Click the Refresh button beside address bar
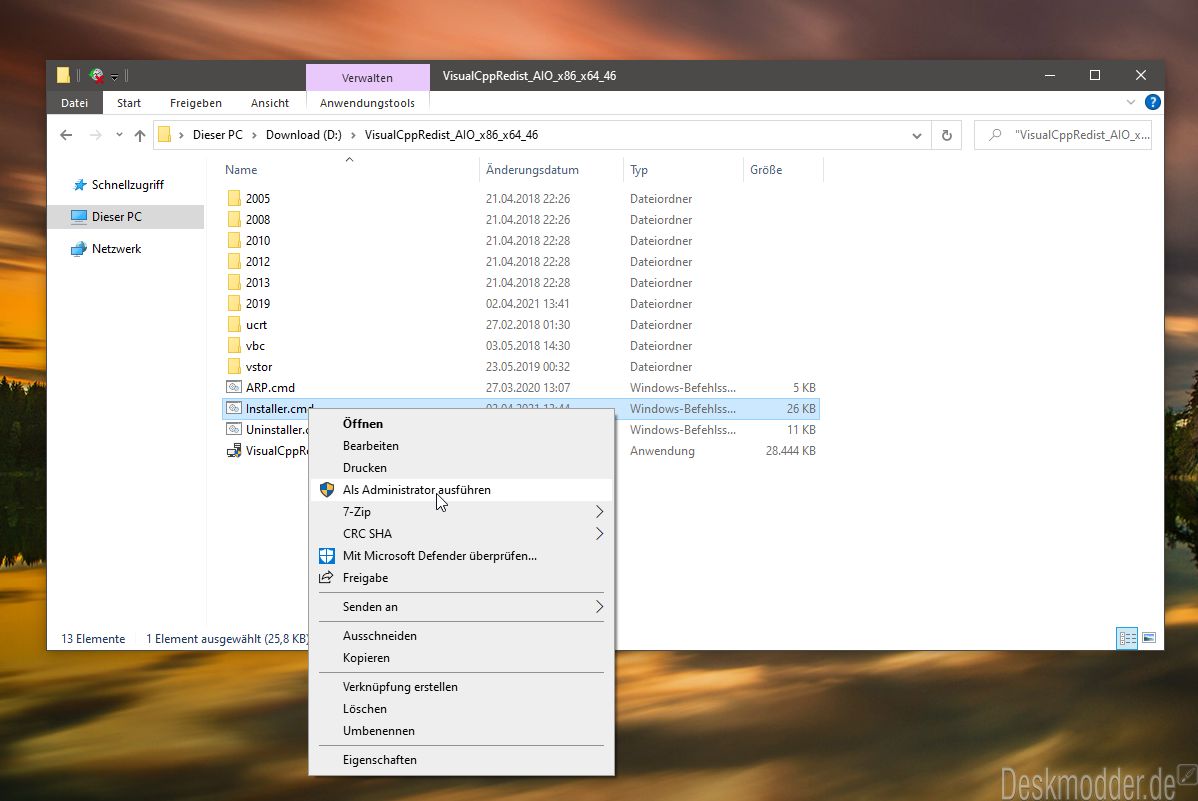Screen dimensions: 1198x801 946,135
